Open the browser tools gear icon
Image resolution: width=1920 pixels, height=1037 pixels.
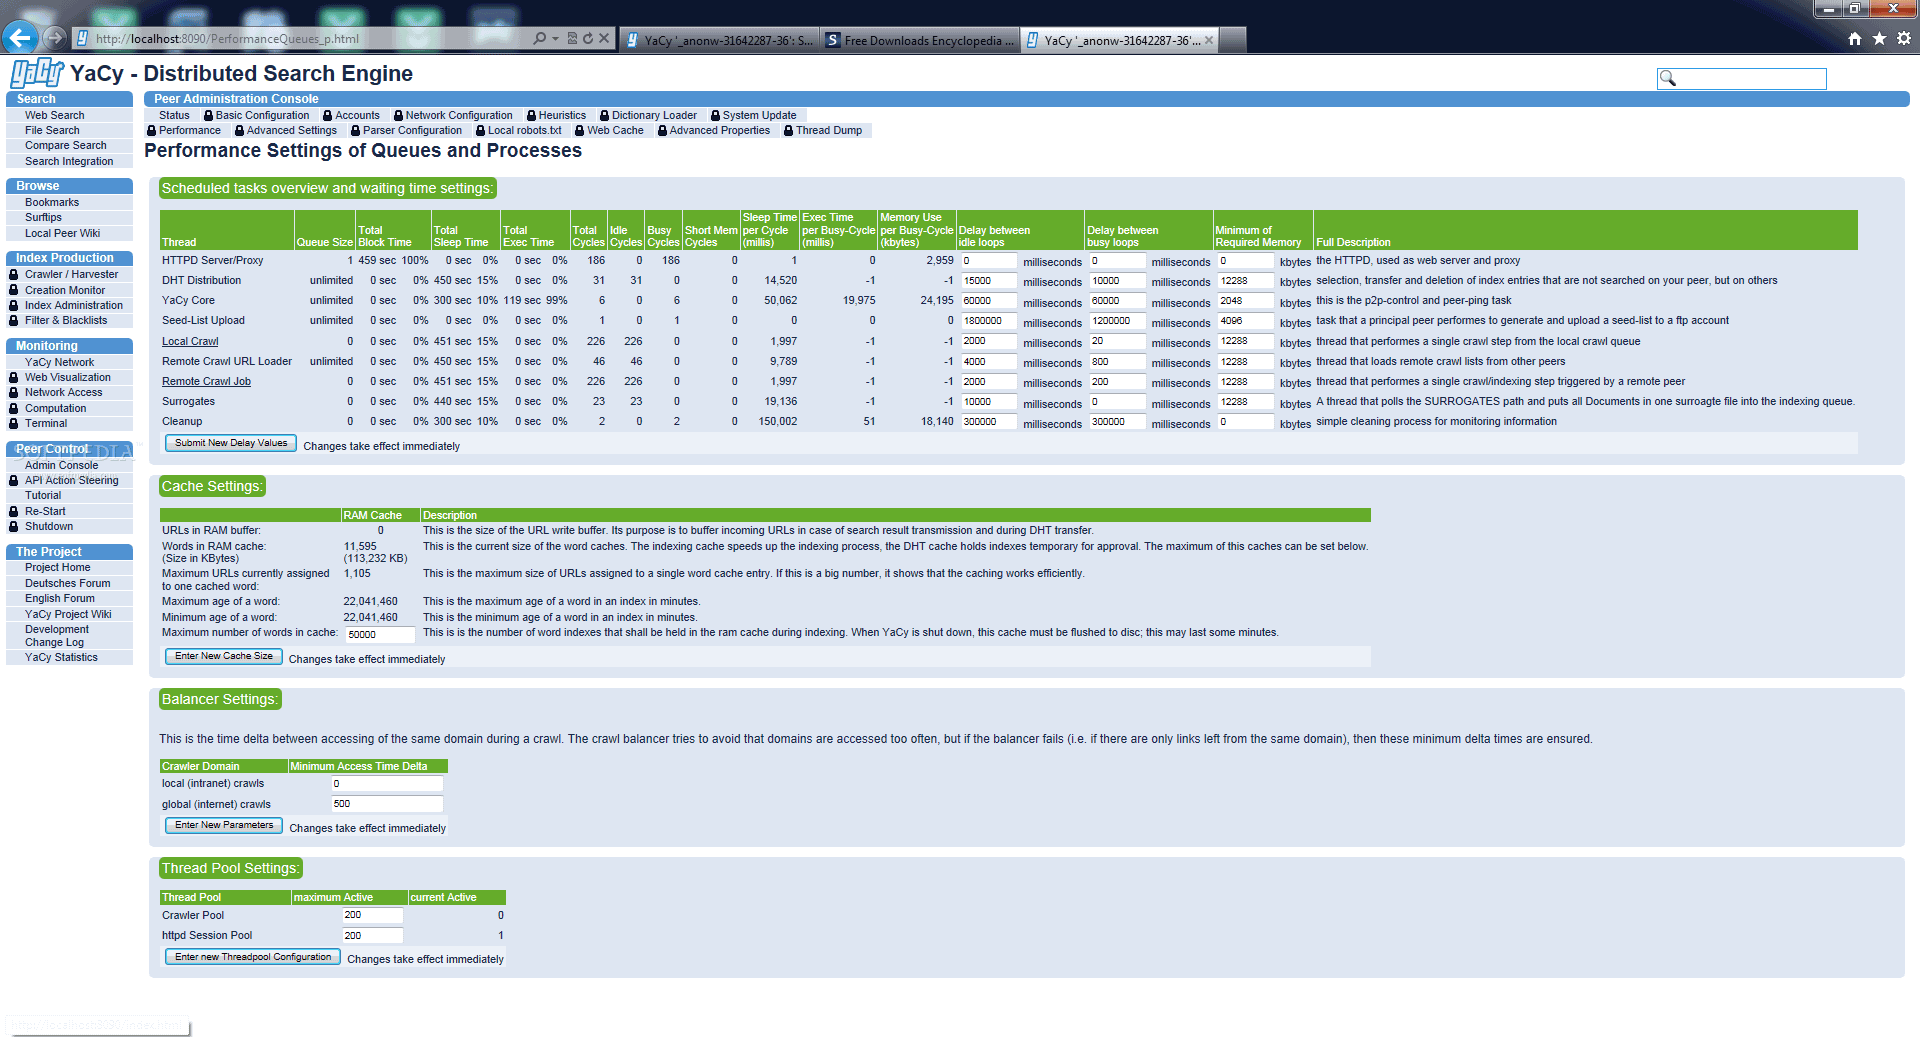coord(1904,38)
